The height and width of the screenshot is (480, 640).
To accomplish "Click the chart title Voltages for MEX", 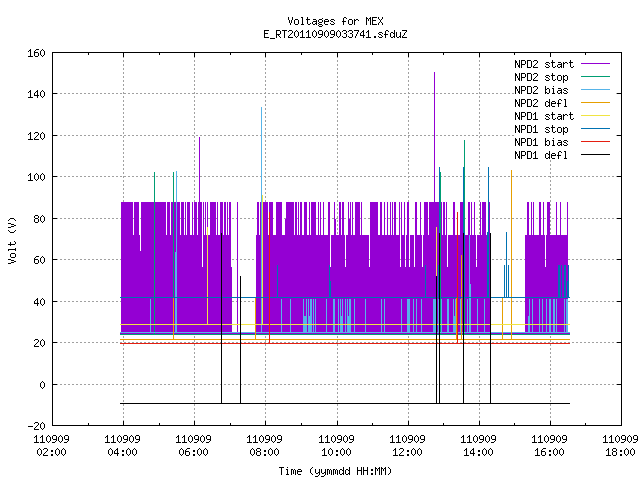I will pyautogui.click(x=335, y=21).
